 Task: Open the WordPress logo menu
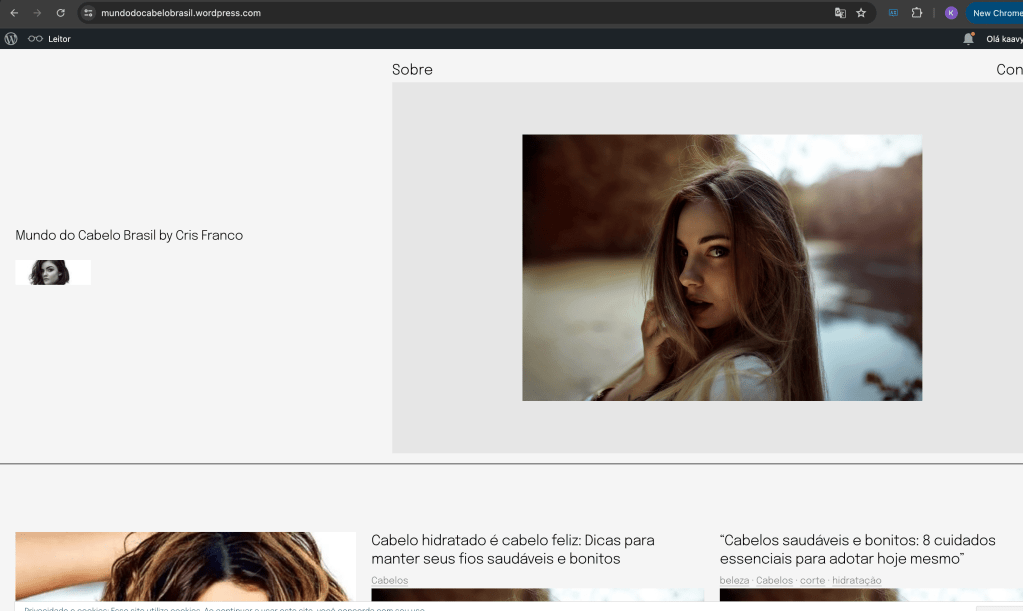click(11, 39)
